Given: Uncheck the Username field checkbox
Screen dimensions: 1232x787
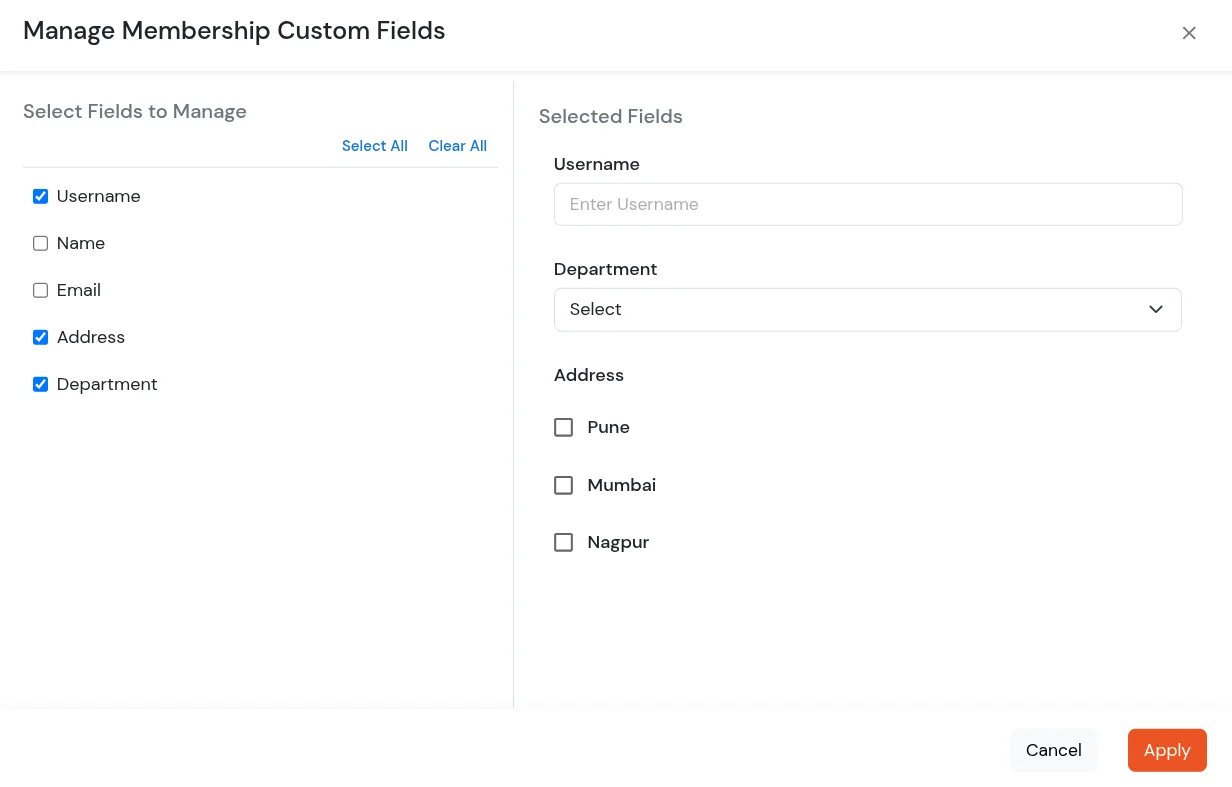Looking at the screenshot, I should [x=40, y=196].
